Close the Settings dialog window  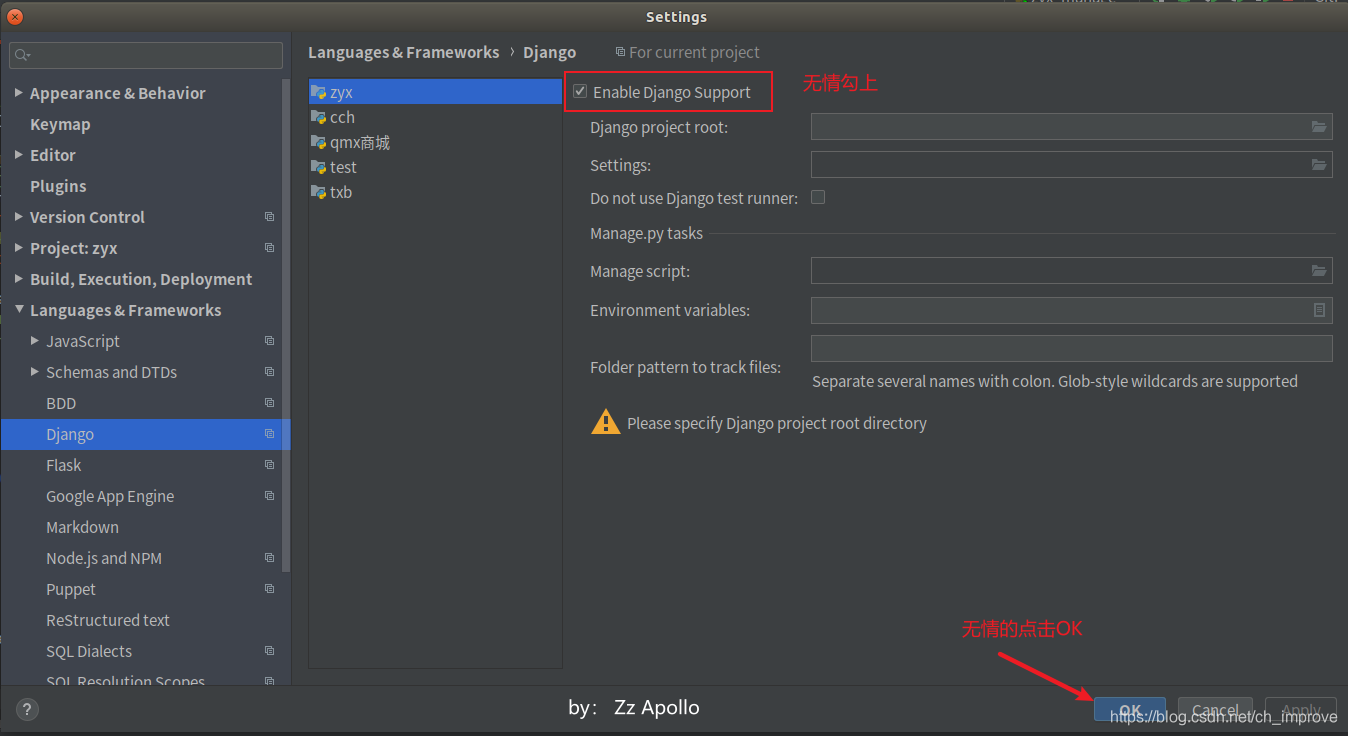pyautogui.click(x=15, y=17)
